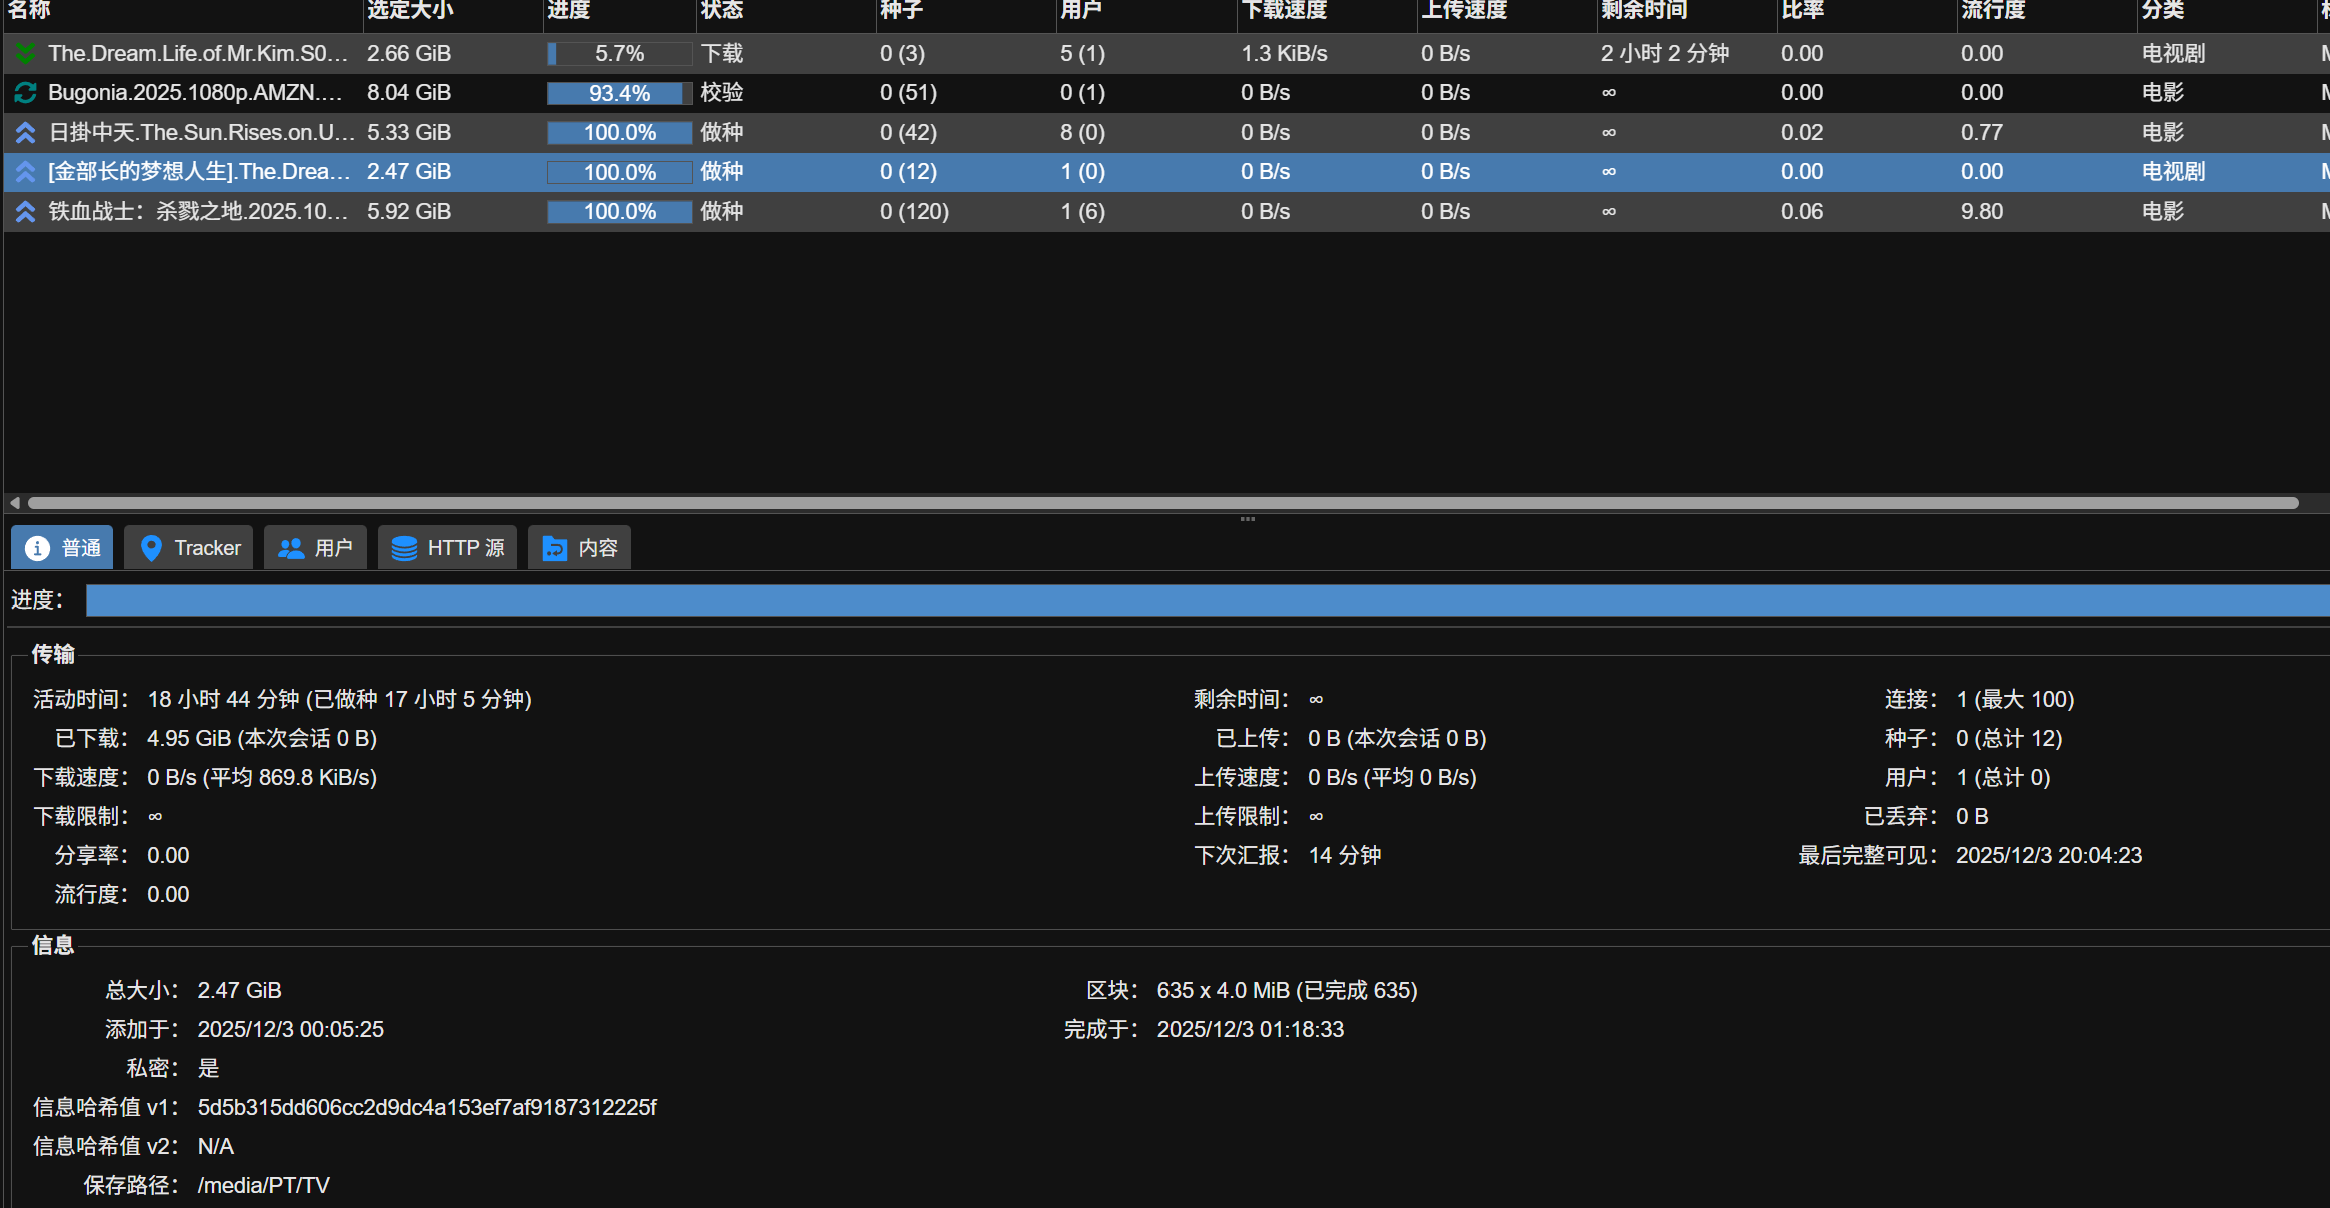Switch to the HTTP 源 tab

pos(448,548)
